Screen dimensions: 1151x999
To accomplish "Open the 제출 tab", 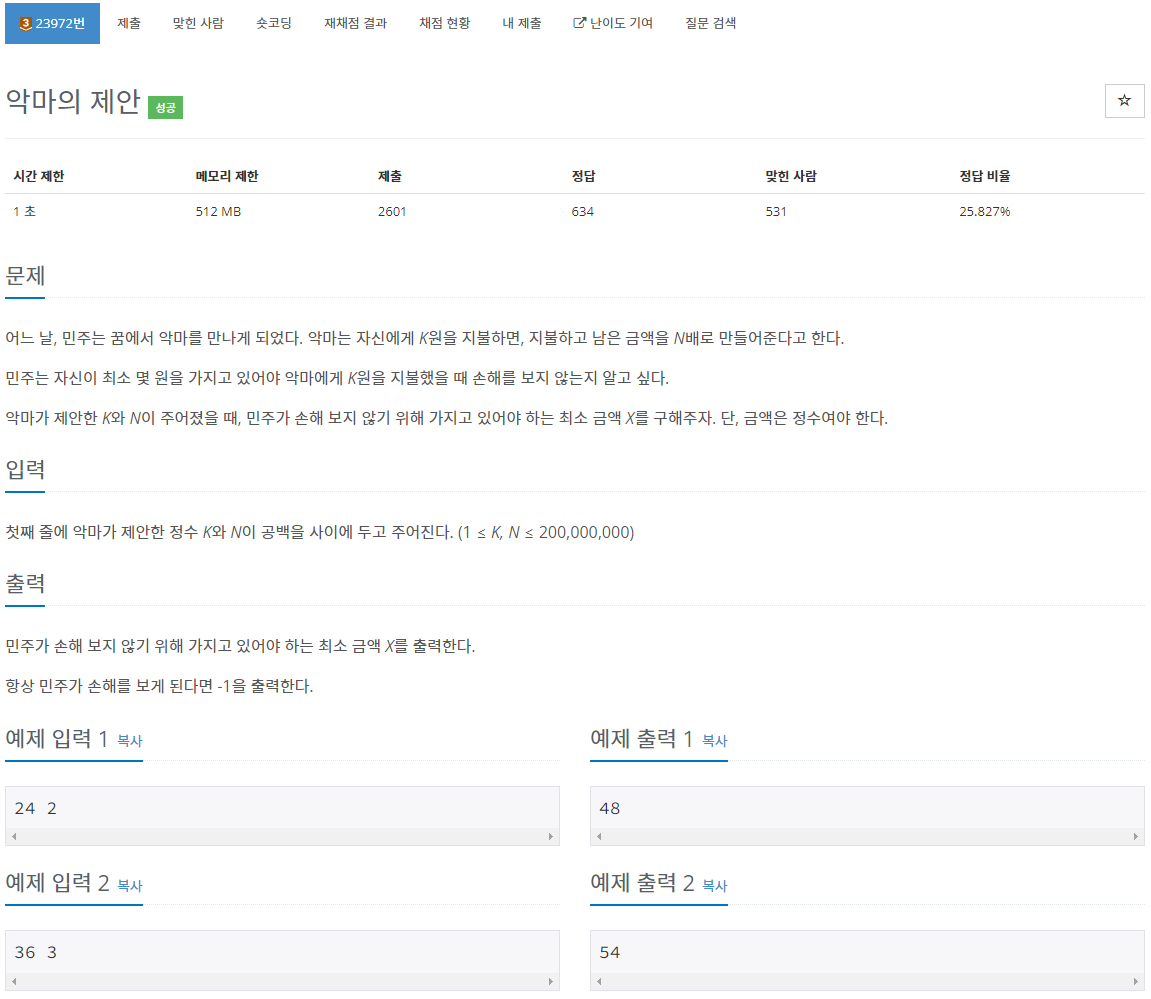I will tap(128, 22).
